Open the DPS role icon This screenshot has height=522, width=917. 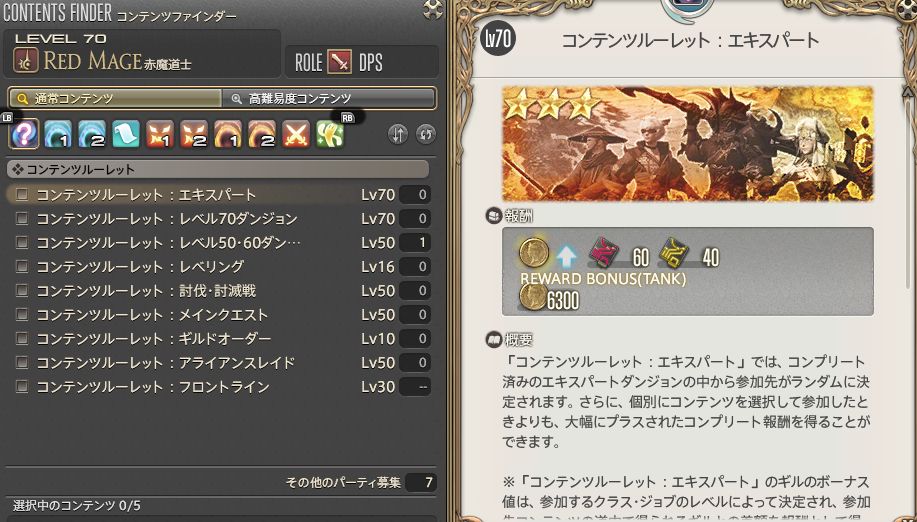[339, 61]
